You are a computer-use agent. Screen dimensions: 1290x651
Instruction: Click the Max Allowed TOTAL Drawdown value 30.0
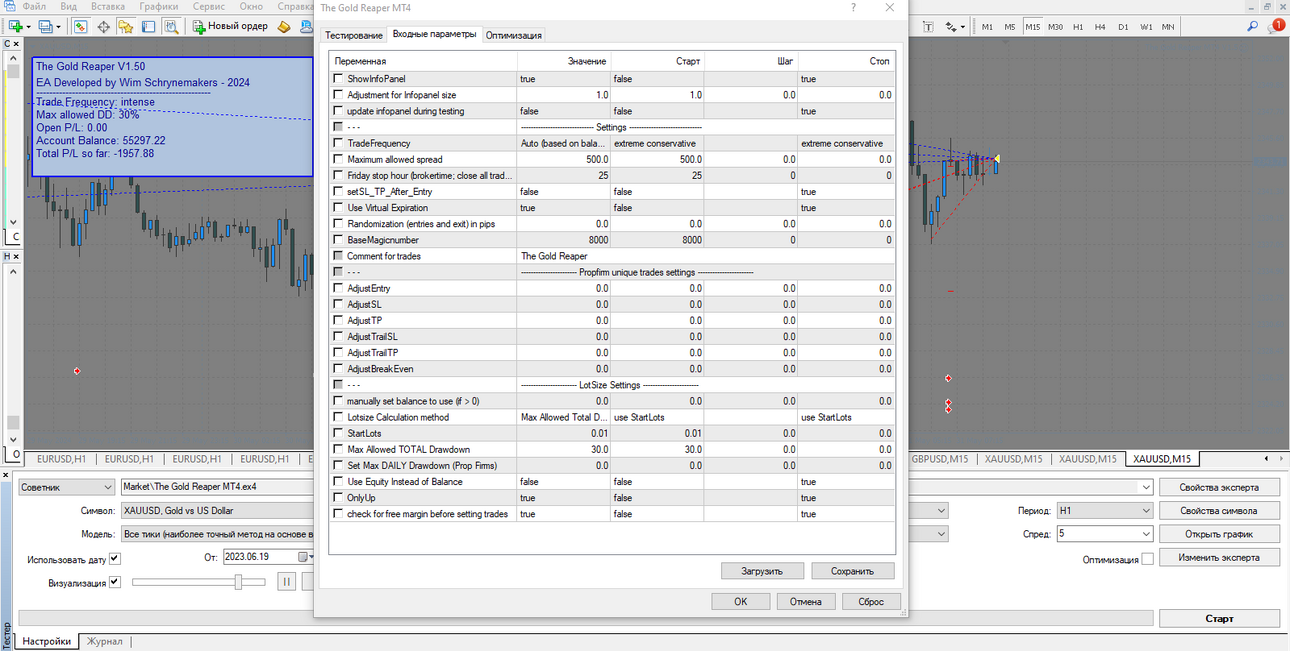[x=563, y=449]
